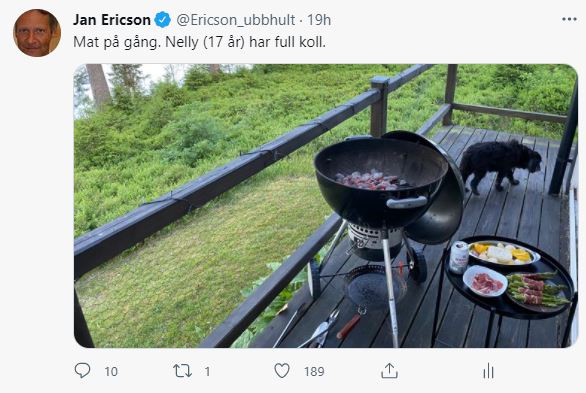Screen dimensions: 586x393
Task: Retweet this post via the retweet icon
Action: (182, 371)
